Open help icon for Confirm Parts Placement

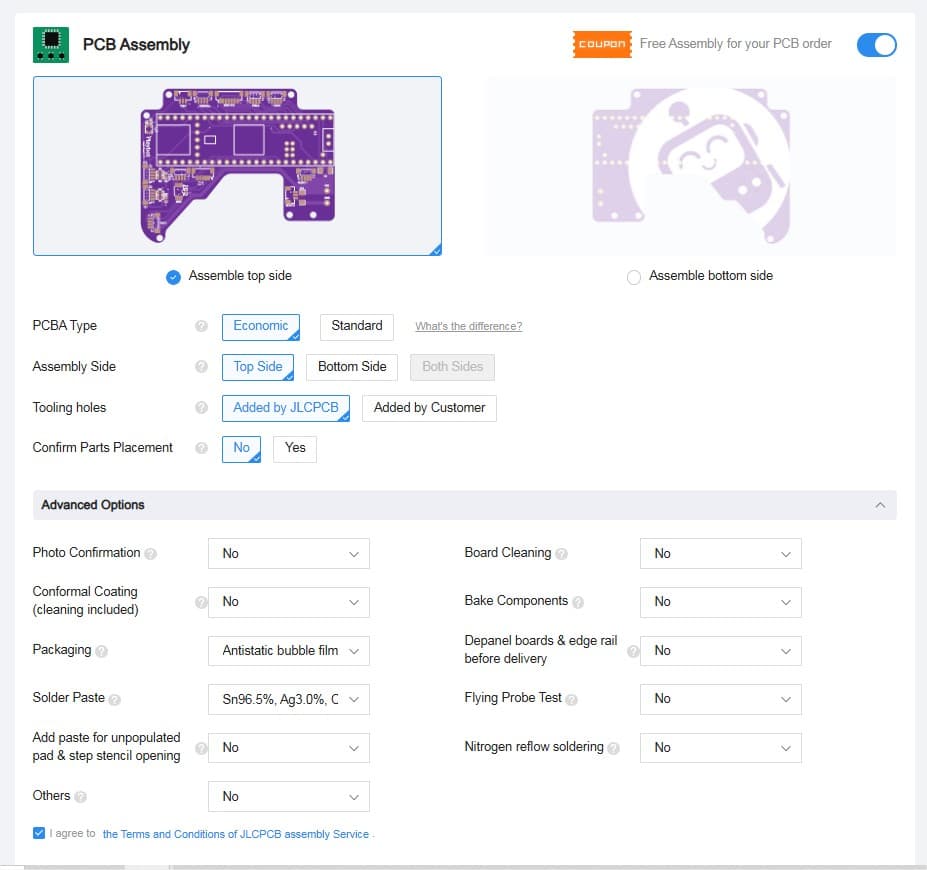point(202,448)
